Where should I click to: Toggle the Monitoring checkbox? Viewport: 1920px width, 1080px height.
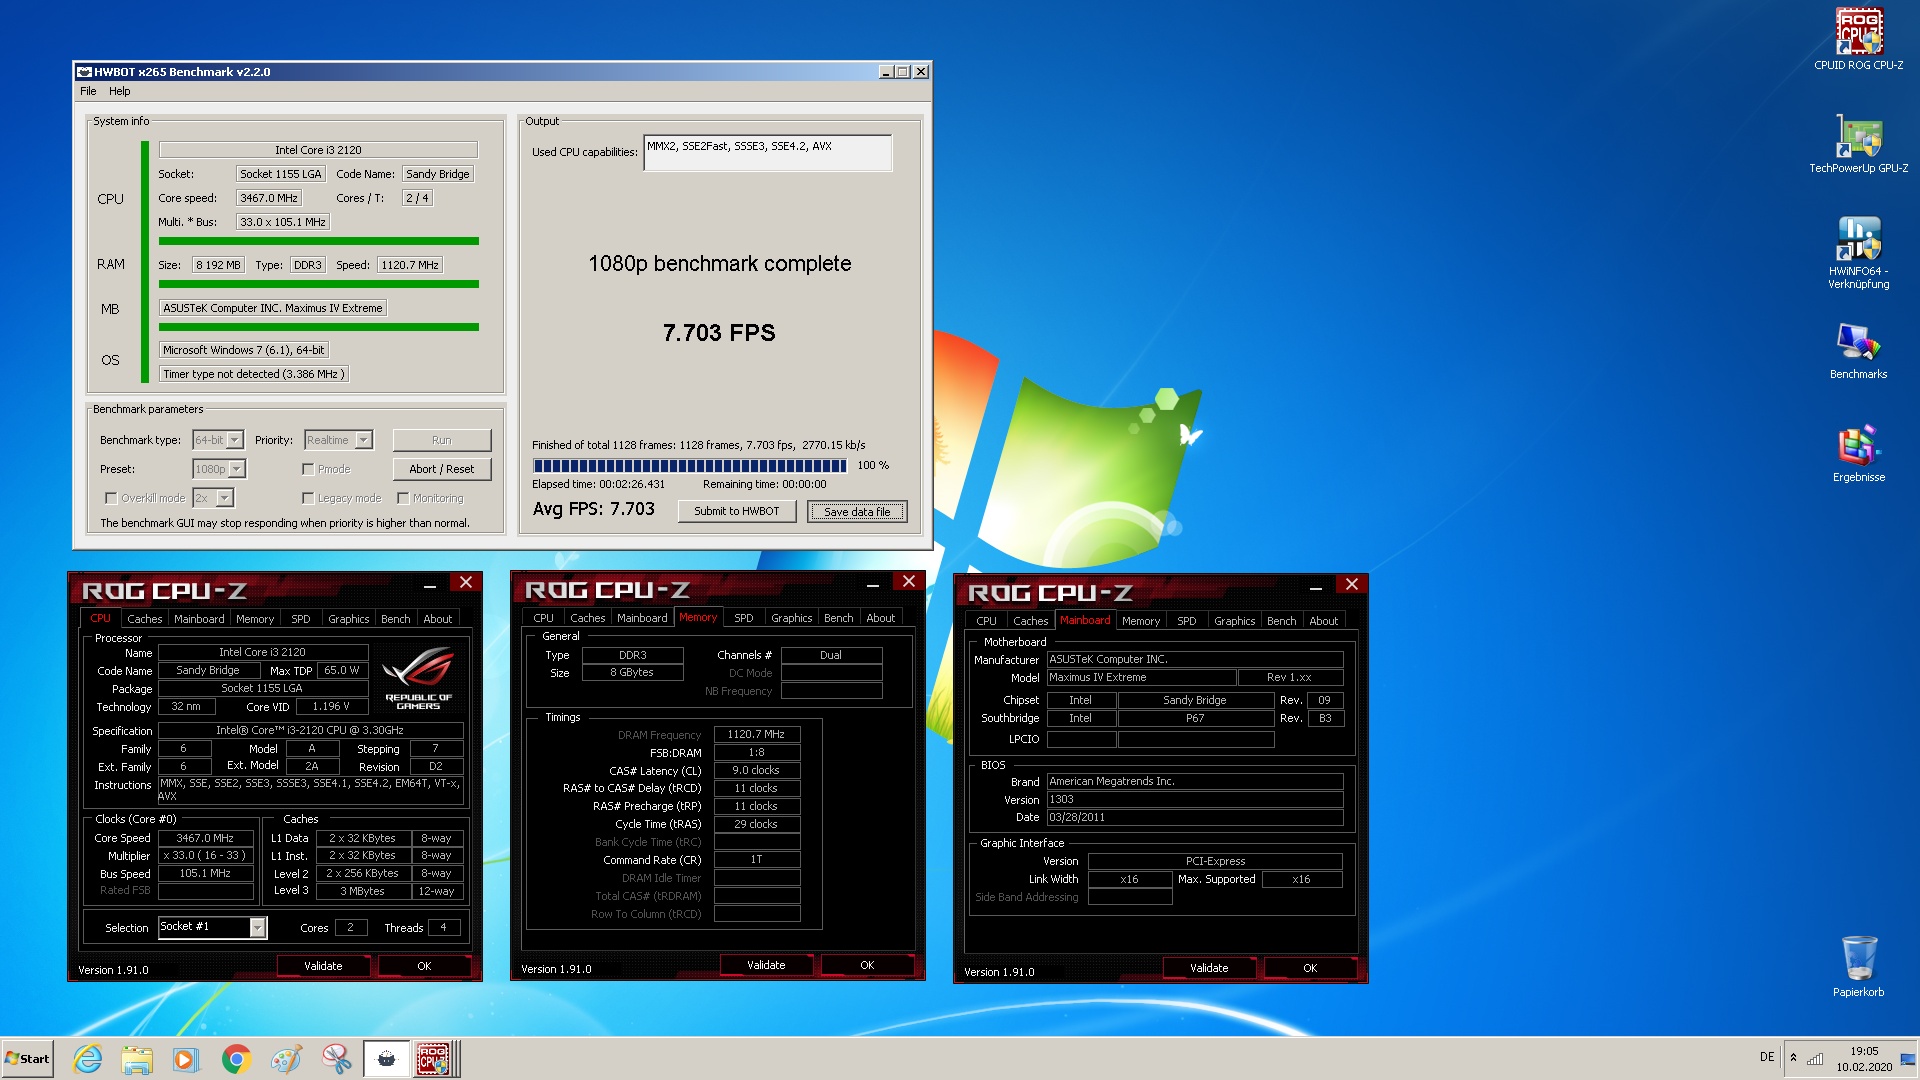[403, 498]
